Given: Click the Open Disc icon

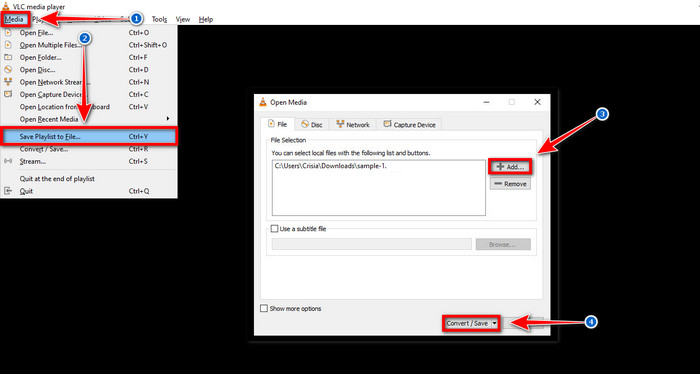Looking at the screenshot, I should [8, 70].
